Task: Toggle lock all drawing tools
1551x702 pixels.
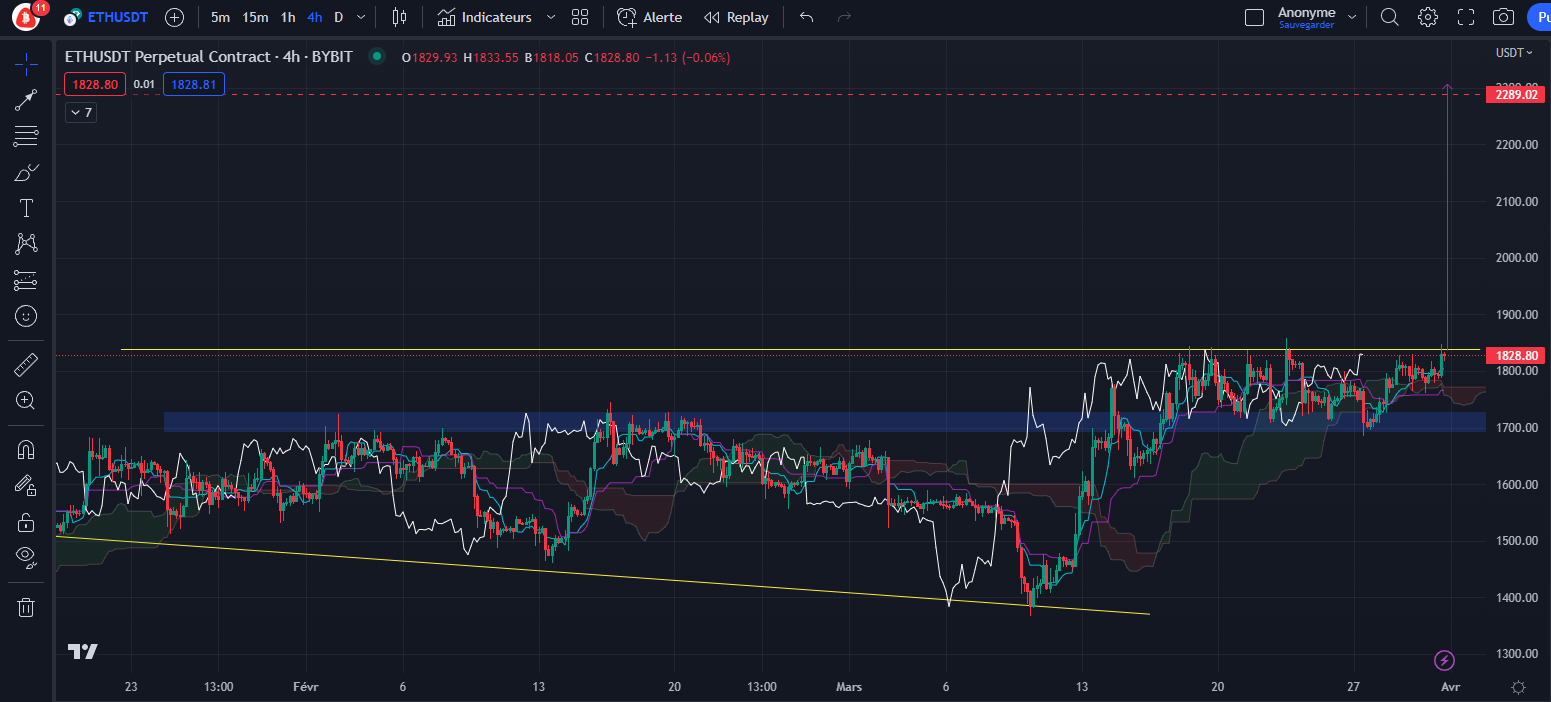Action: 26,522
